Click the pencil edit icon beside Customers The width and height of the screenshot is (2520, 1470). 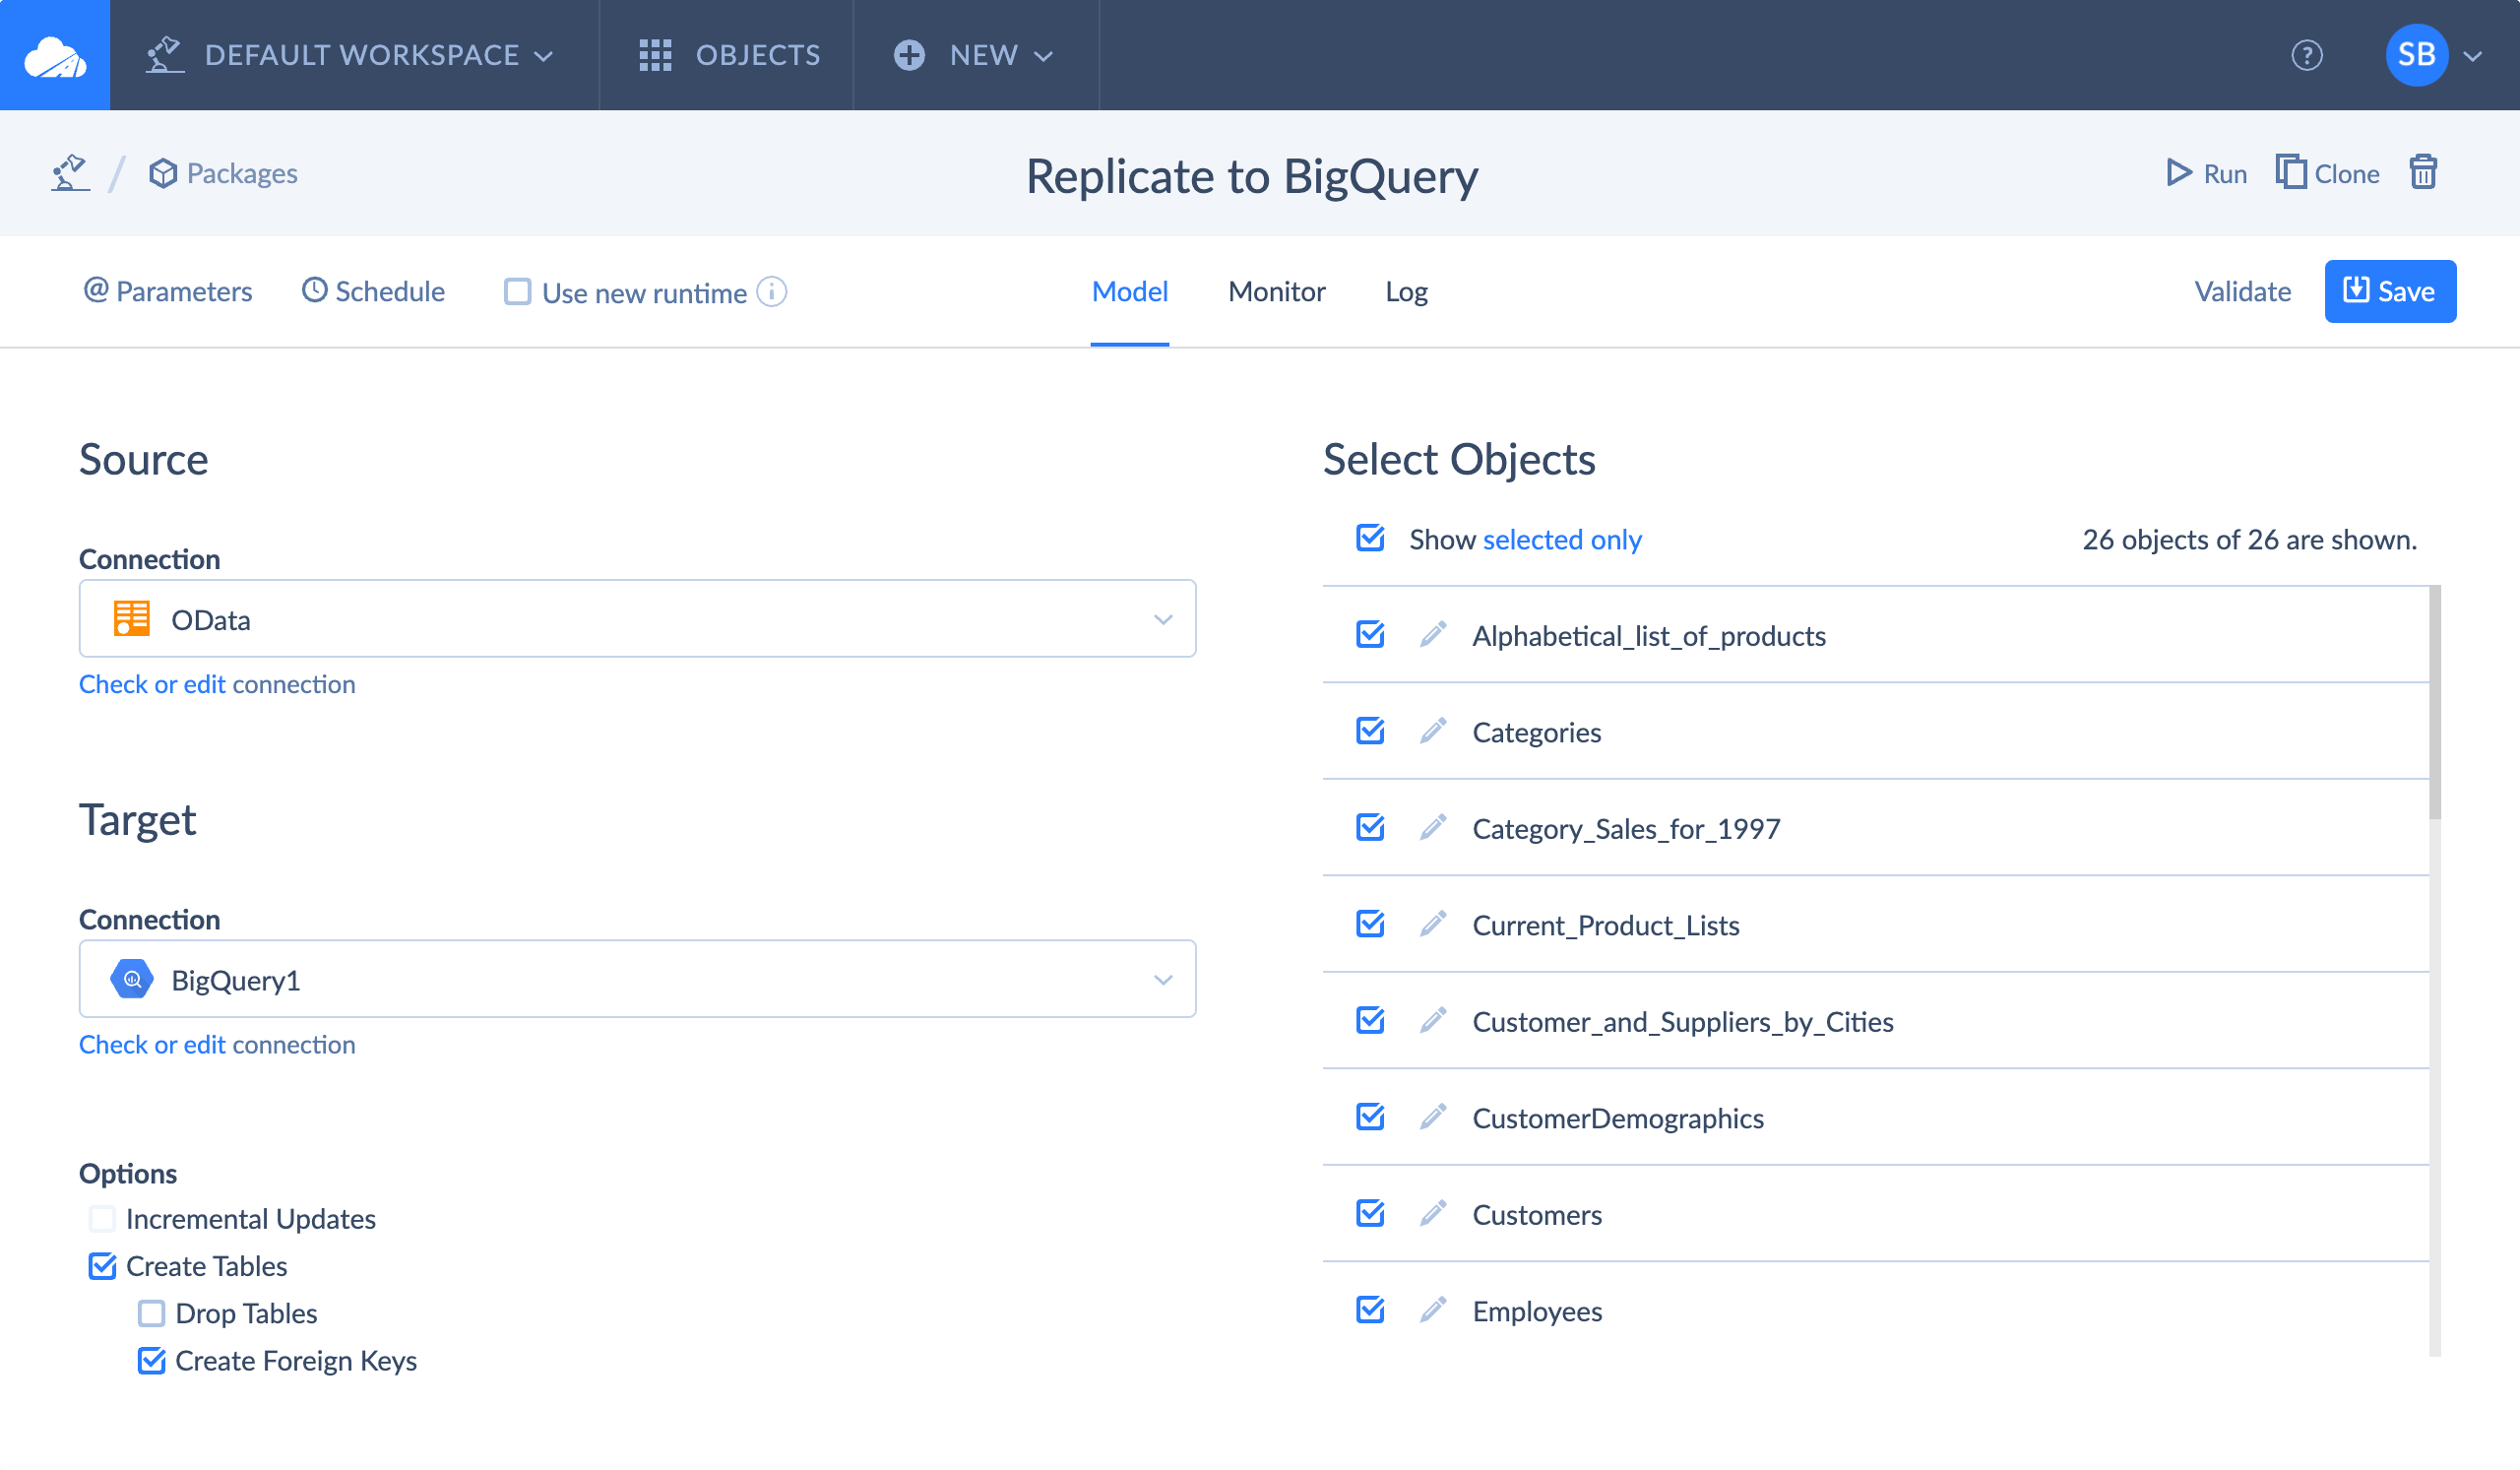coord(1432,1214)
